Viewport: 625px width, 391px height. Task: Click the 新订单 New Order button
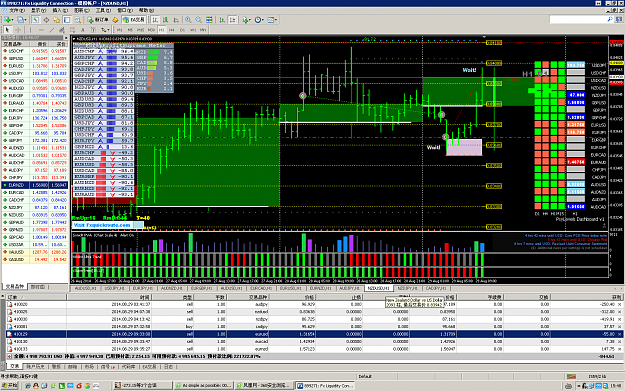[98, 20]
